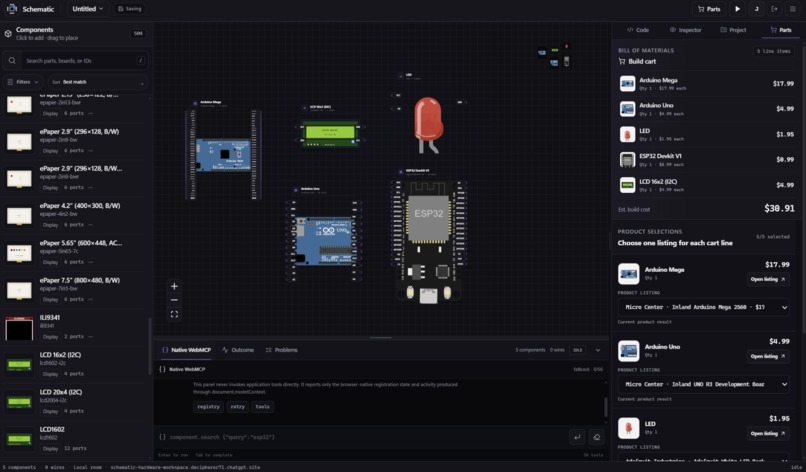Select the green LCD 16x2 on canvas
Viewport: 806px width, 472px height.
[330, 134]
